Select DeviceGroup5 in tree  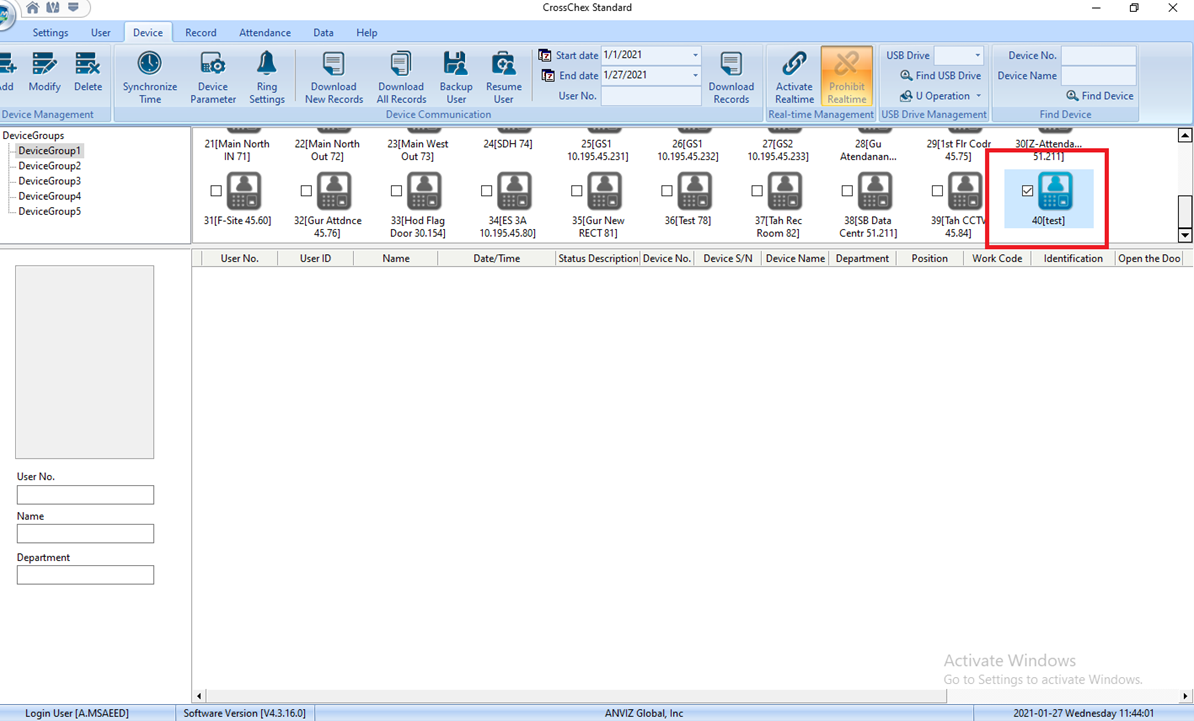[49, 212]
